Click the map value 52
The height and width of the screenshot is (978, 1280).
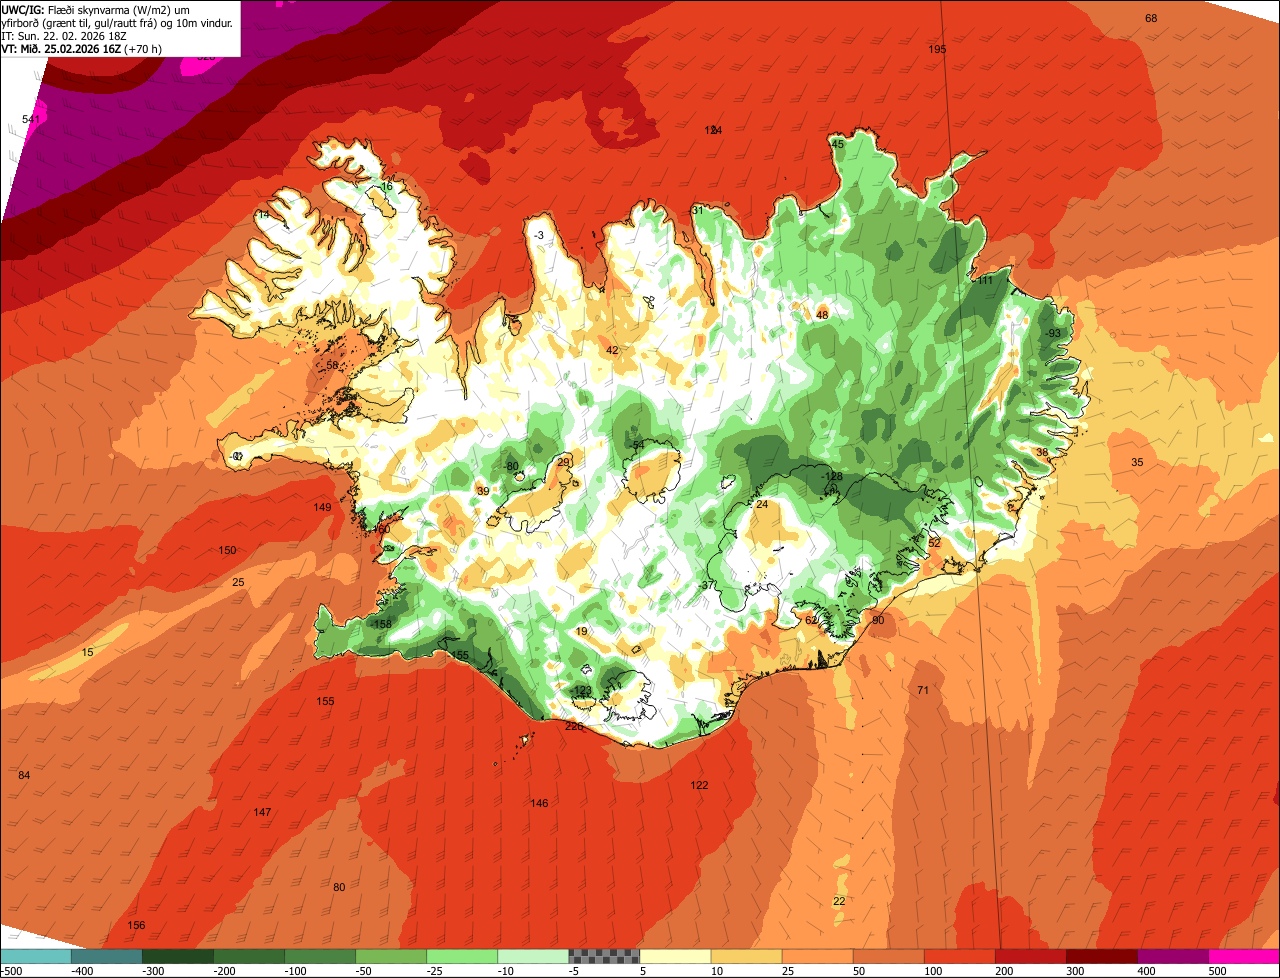pyautogui.click(x=935, y=542)
